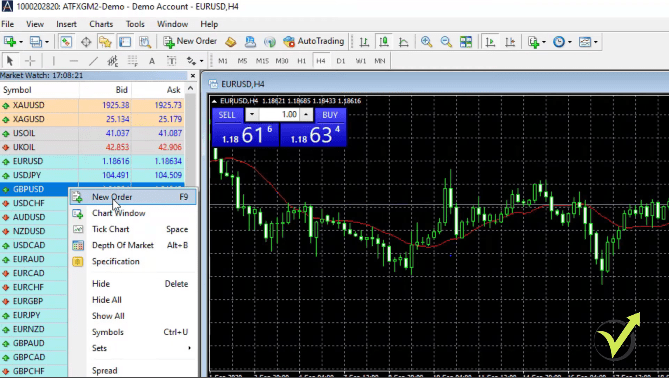The image size is (669, 378).
Task: Open the Profiles toolbar icon
Action: (x=35, y=41)
